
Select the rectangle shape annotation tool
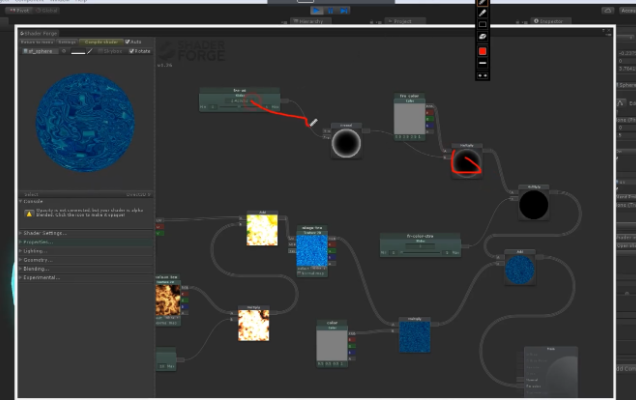pos(482,24)
